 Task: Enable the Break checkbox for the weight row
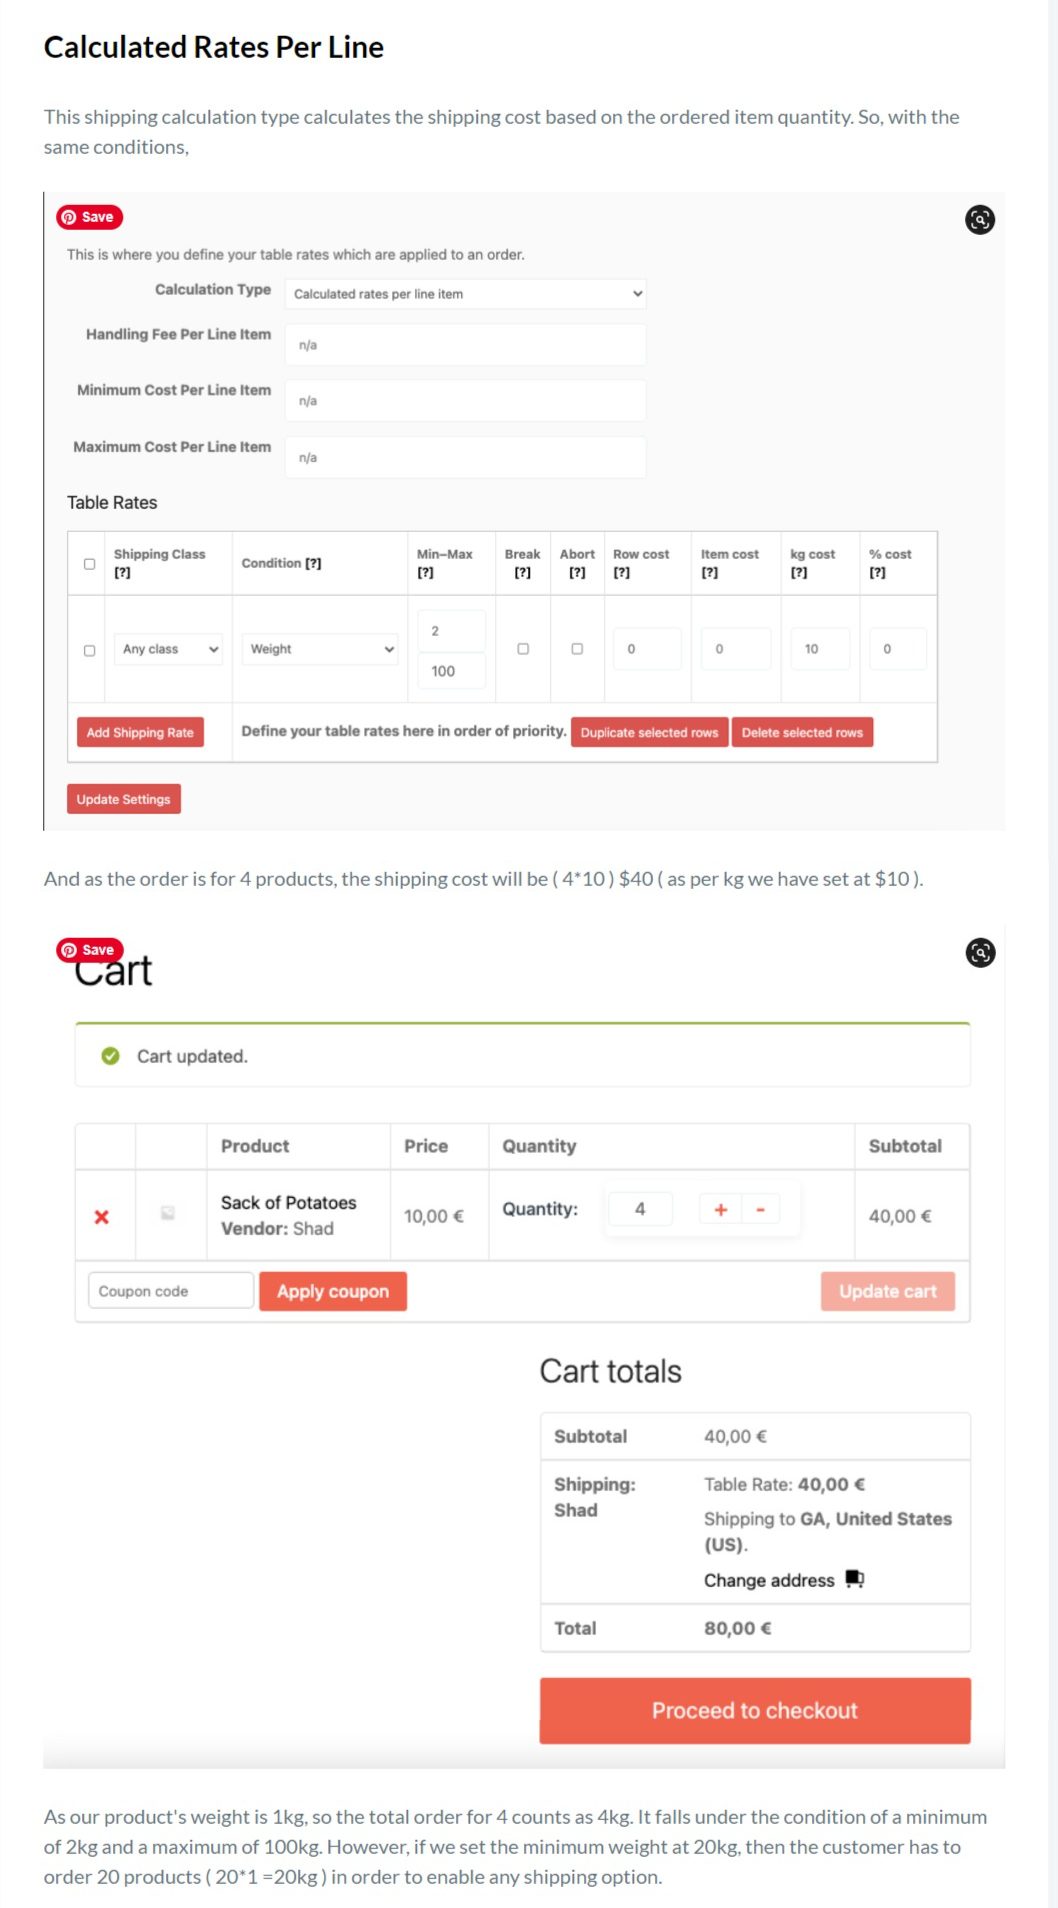pos(523,649)
